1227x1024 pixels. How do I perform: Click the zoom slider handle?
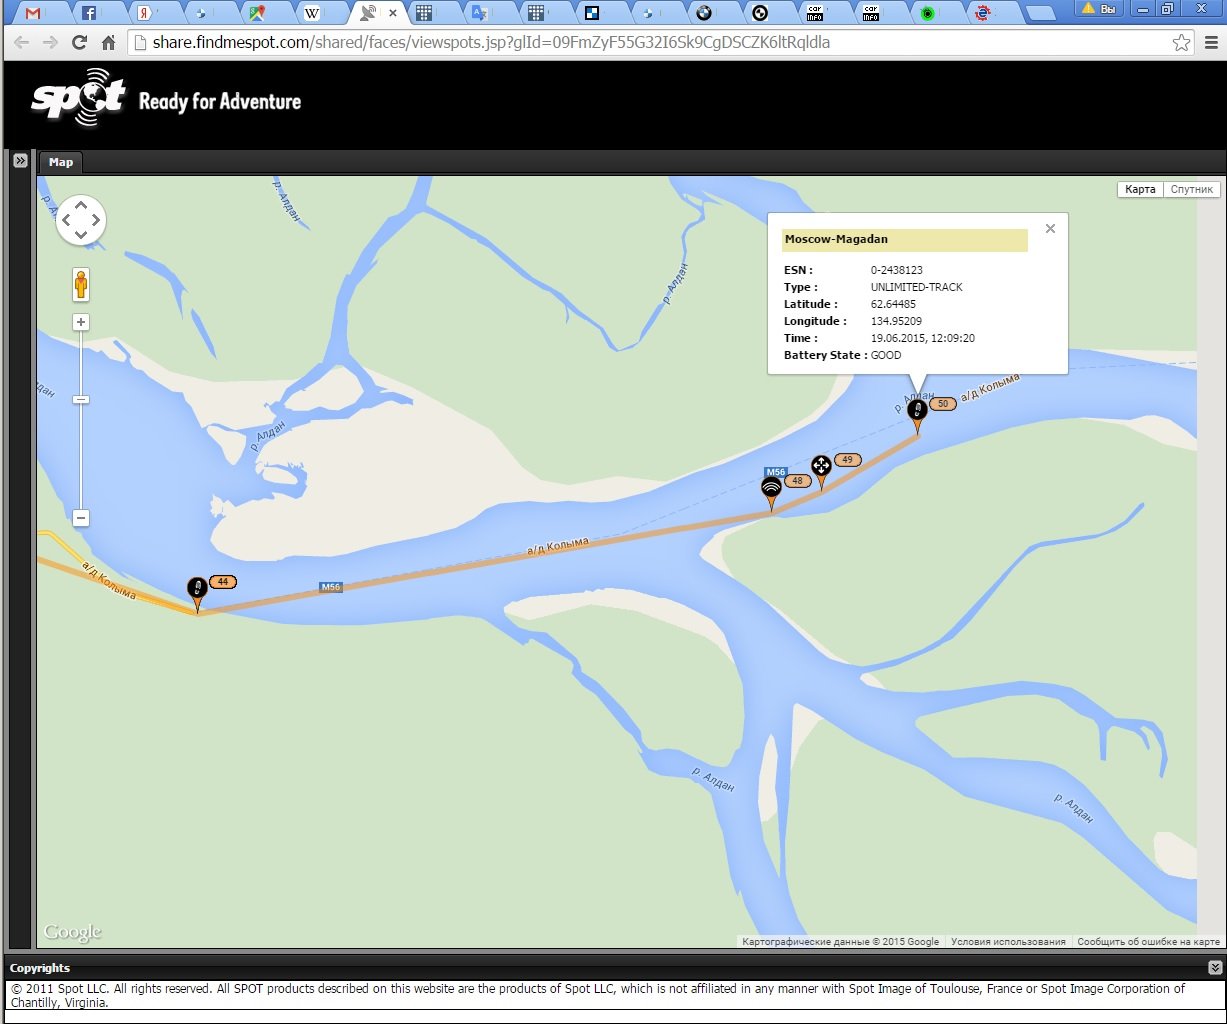tap(81, 400)
